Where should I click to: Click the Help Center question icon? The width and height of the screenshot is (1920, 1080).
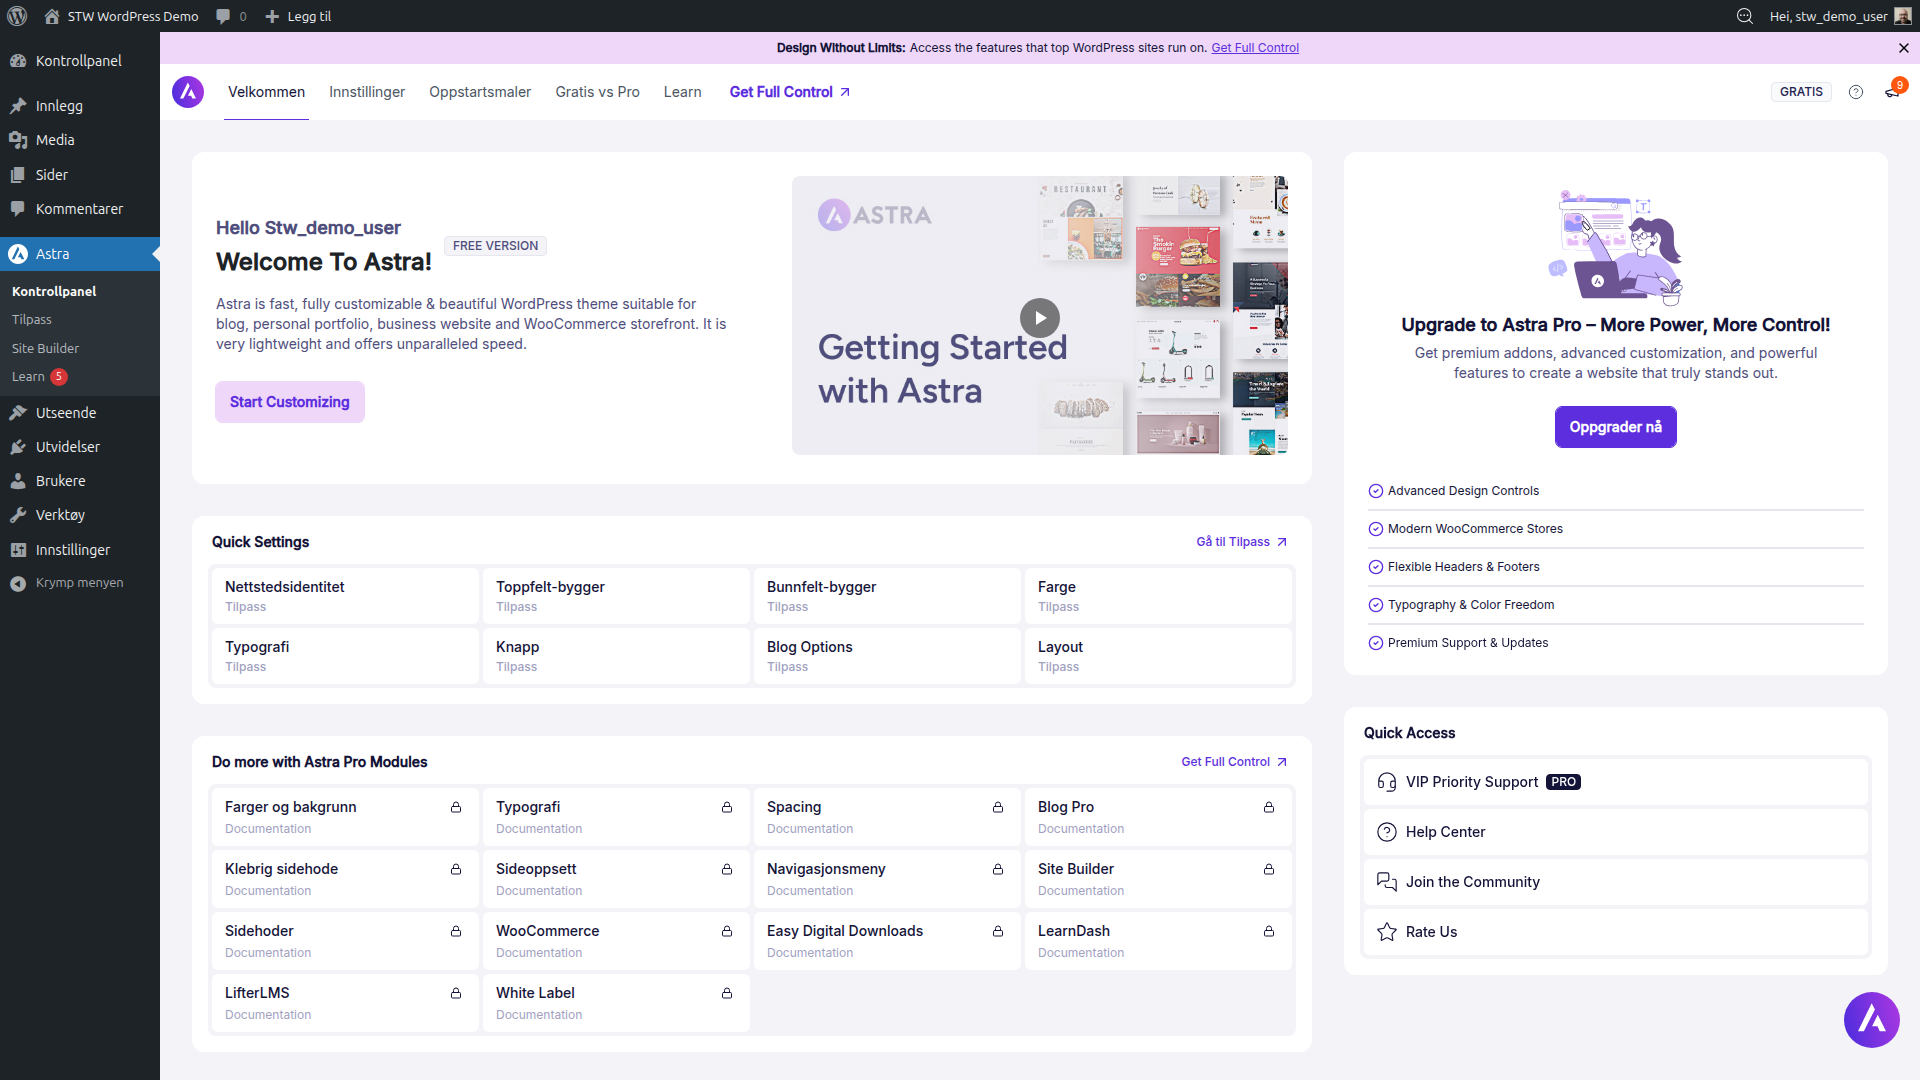[1387, 832]
